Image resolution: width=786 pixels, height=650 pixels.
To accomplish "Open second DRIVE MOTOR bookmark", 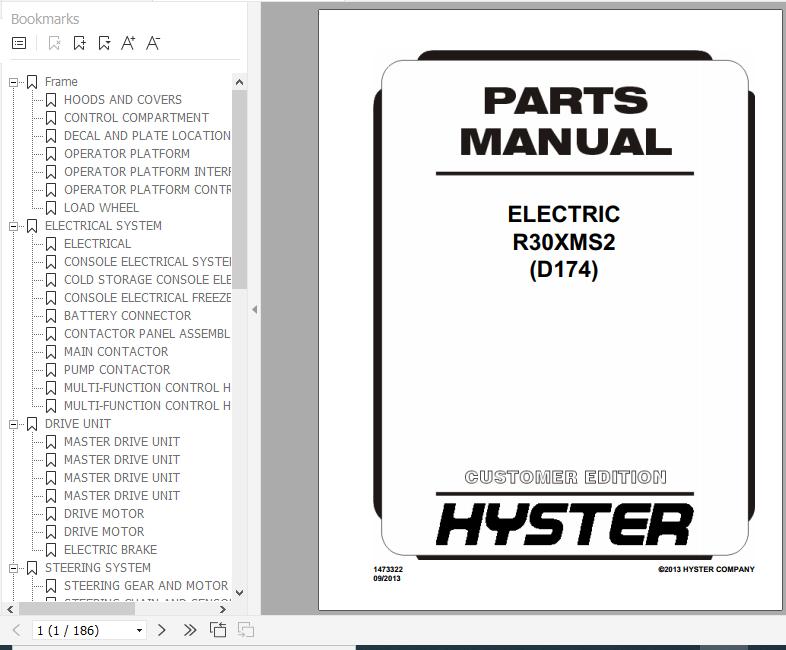I will (104, 532).
